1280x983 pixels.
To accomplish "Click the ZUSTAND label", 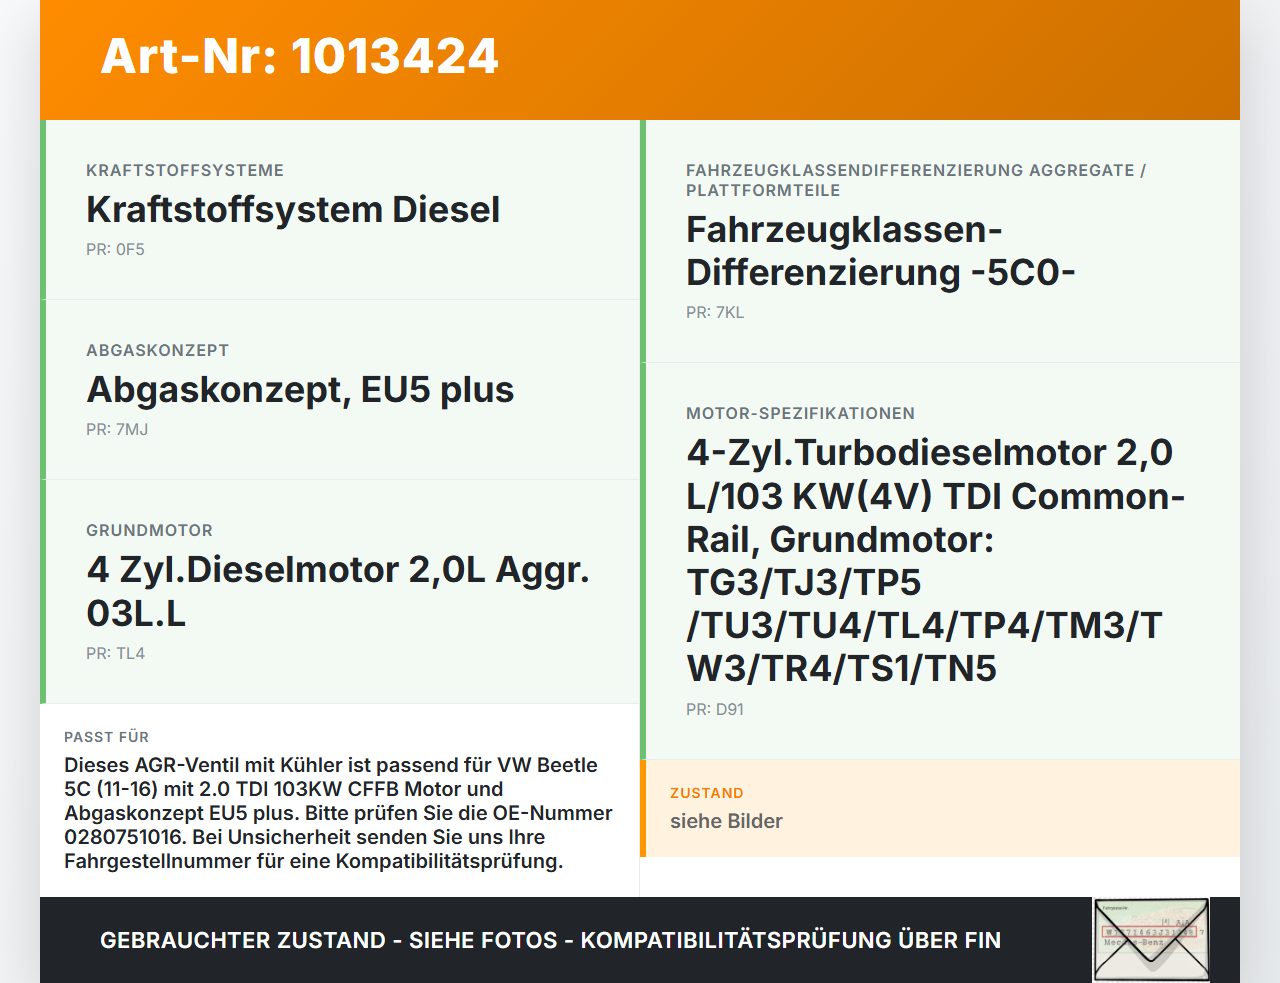I will (x=707, y=793).
